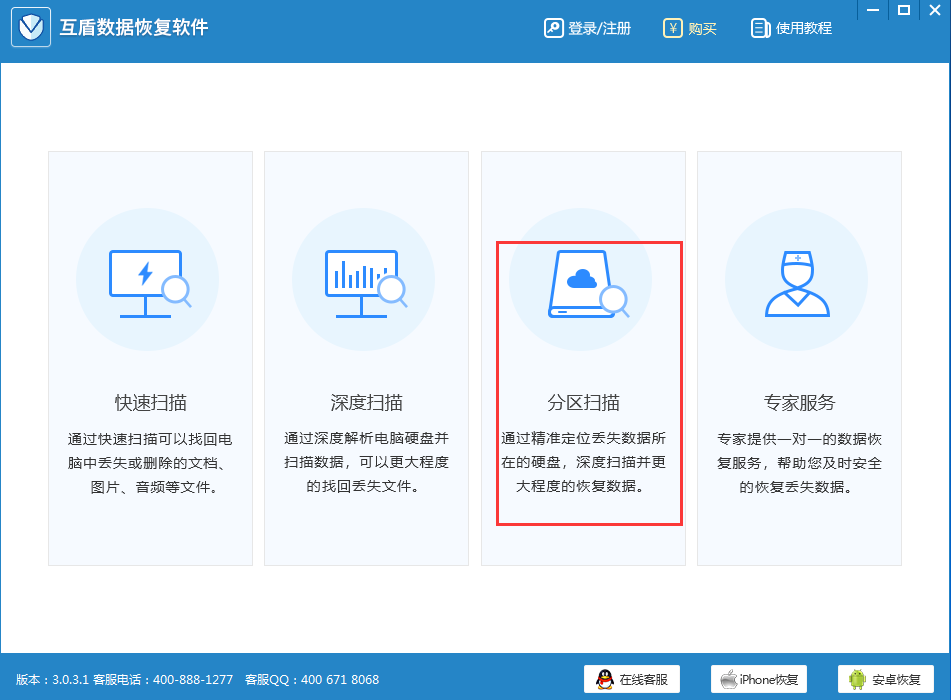
Task: Click the Android robot icon on 安卓恢复
Action: [x=855, y=678]
